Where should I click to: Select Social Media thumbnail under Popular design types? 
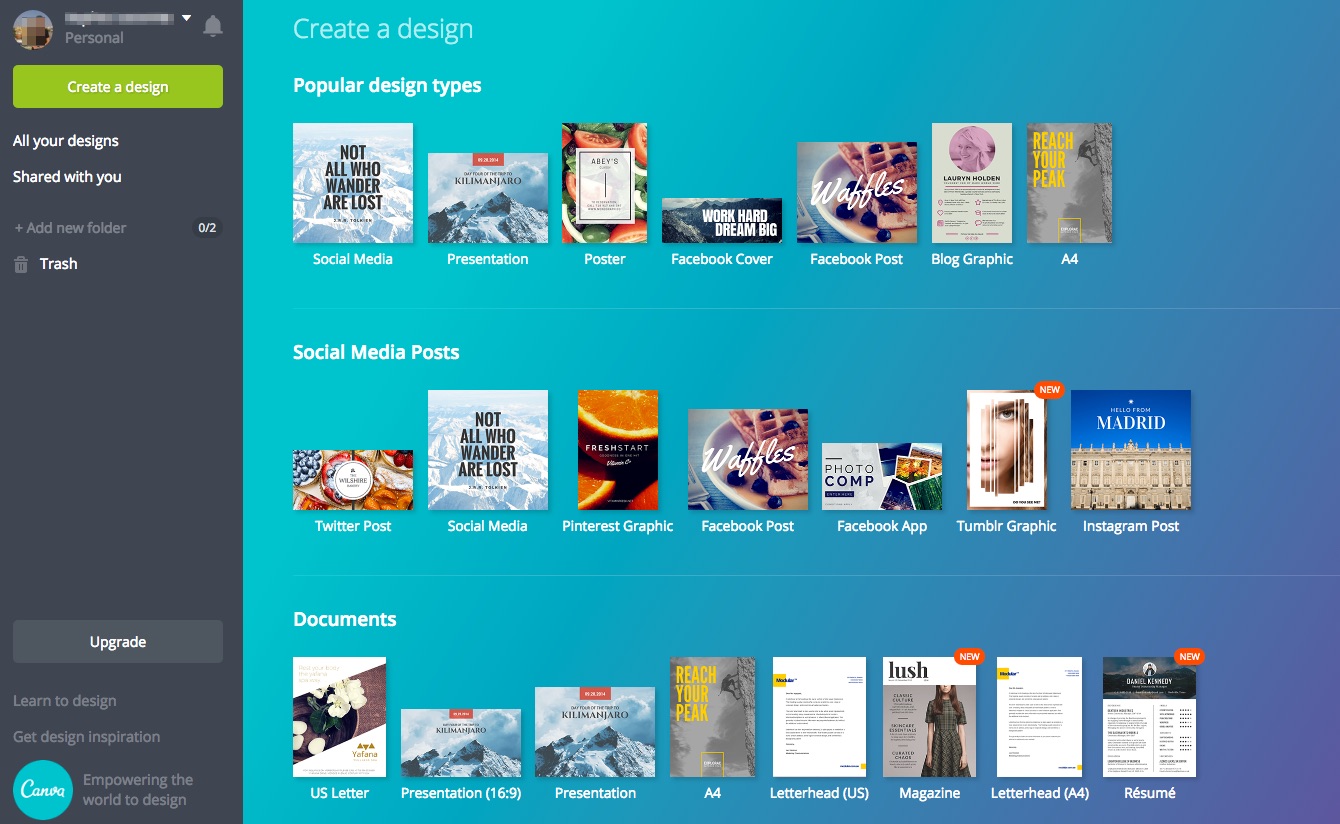point(353,183)
